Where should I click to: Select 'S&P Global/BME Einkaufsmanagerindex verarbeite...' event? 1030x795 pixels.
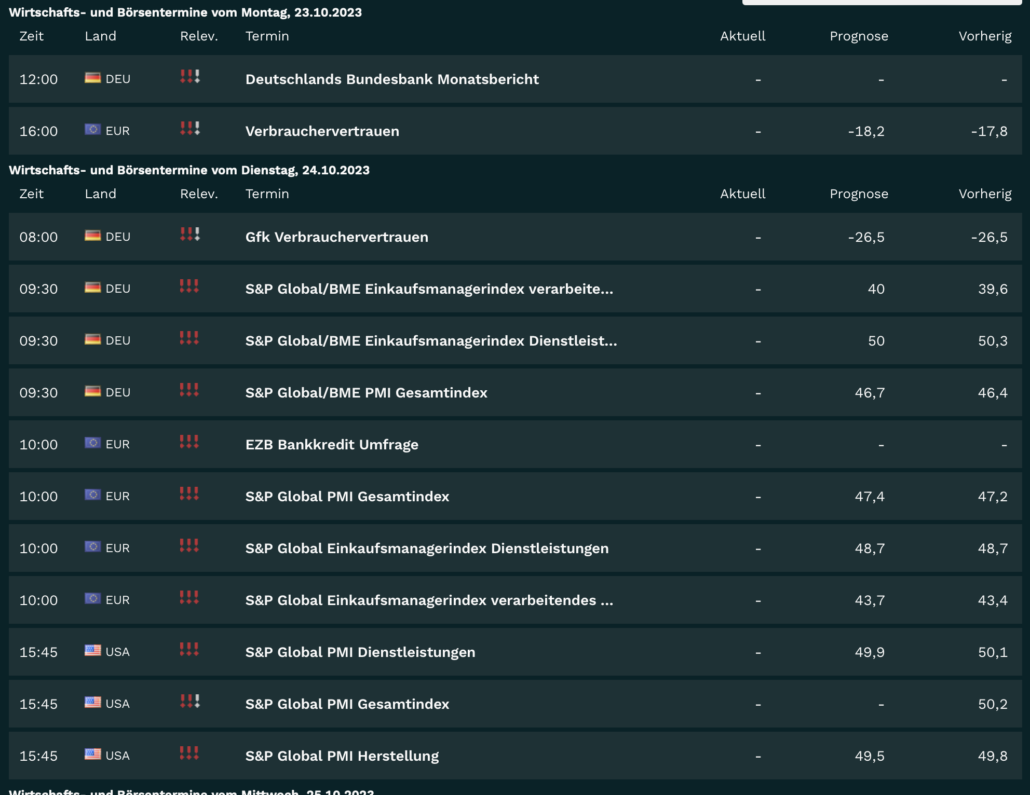tap(429, 289)
